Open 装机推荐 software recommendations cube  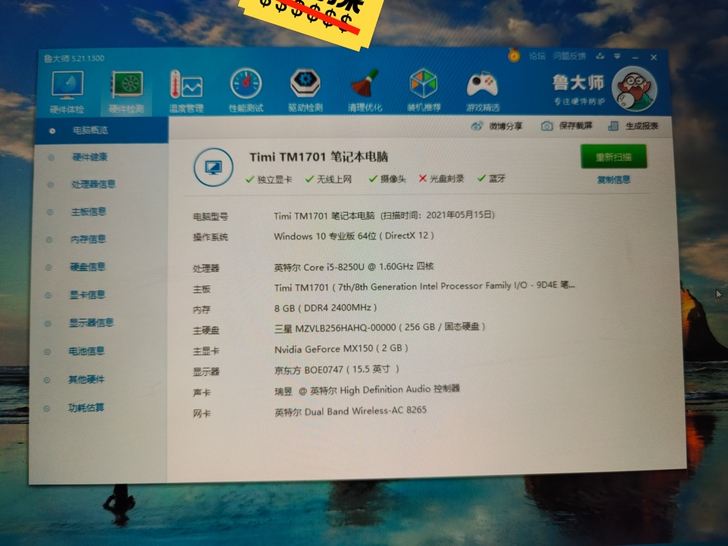pyautogui.click(x=423, y=90)
